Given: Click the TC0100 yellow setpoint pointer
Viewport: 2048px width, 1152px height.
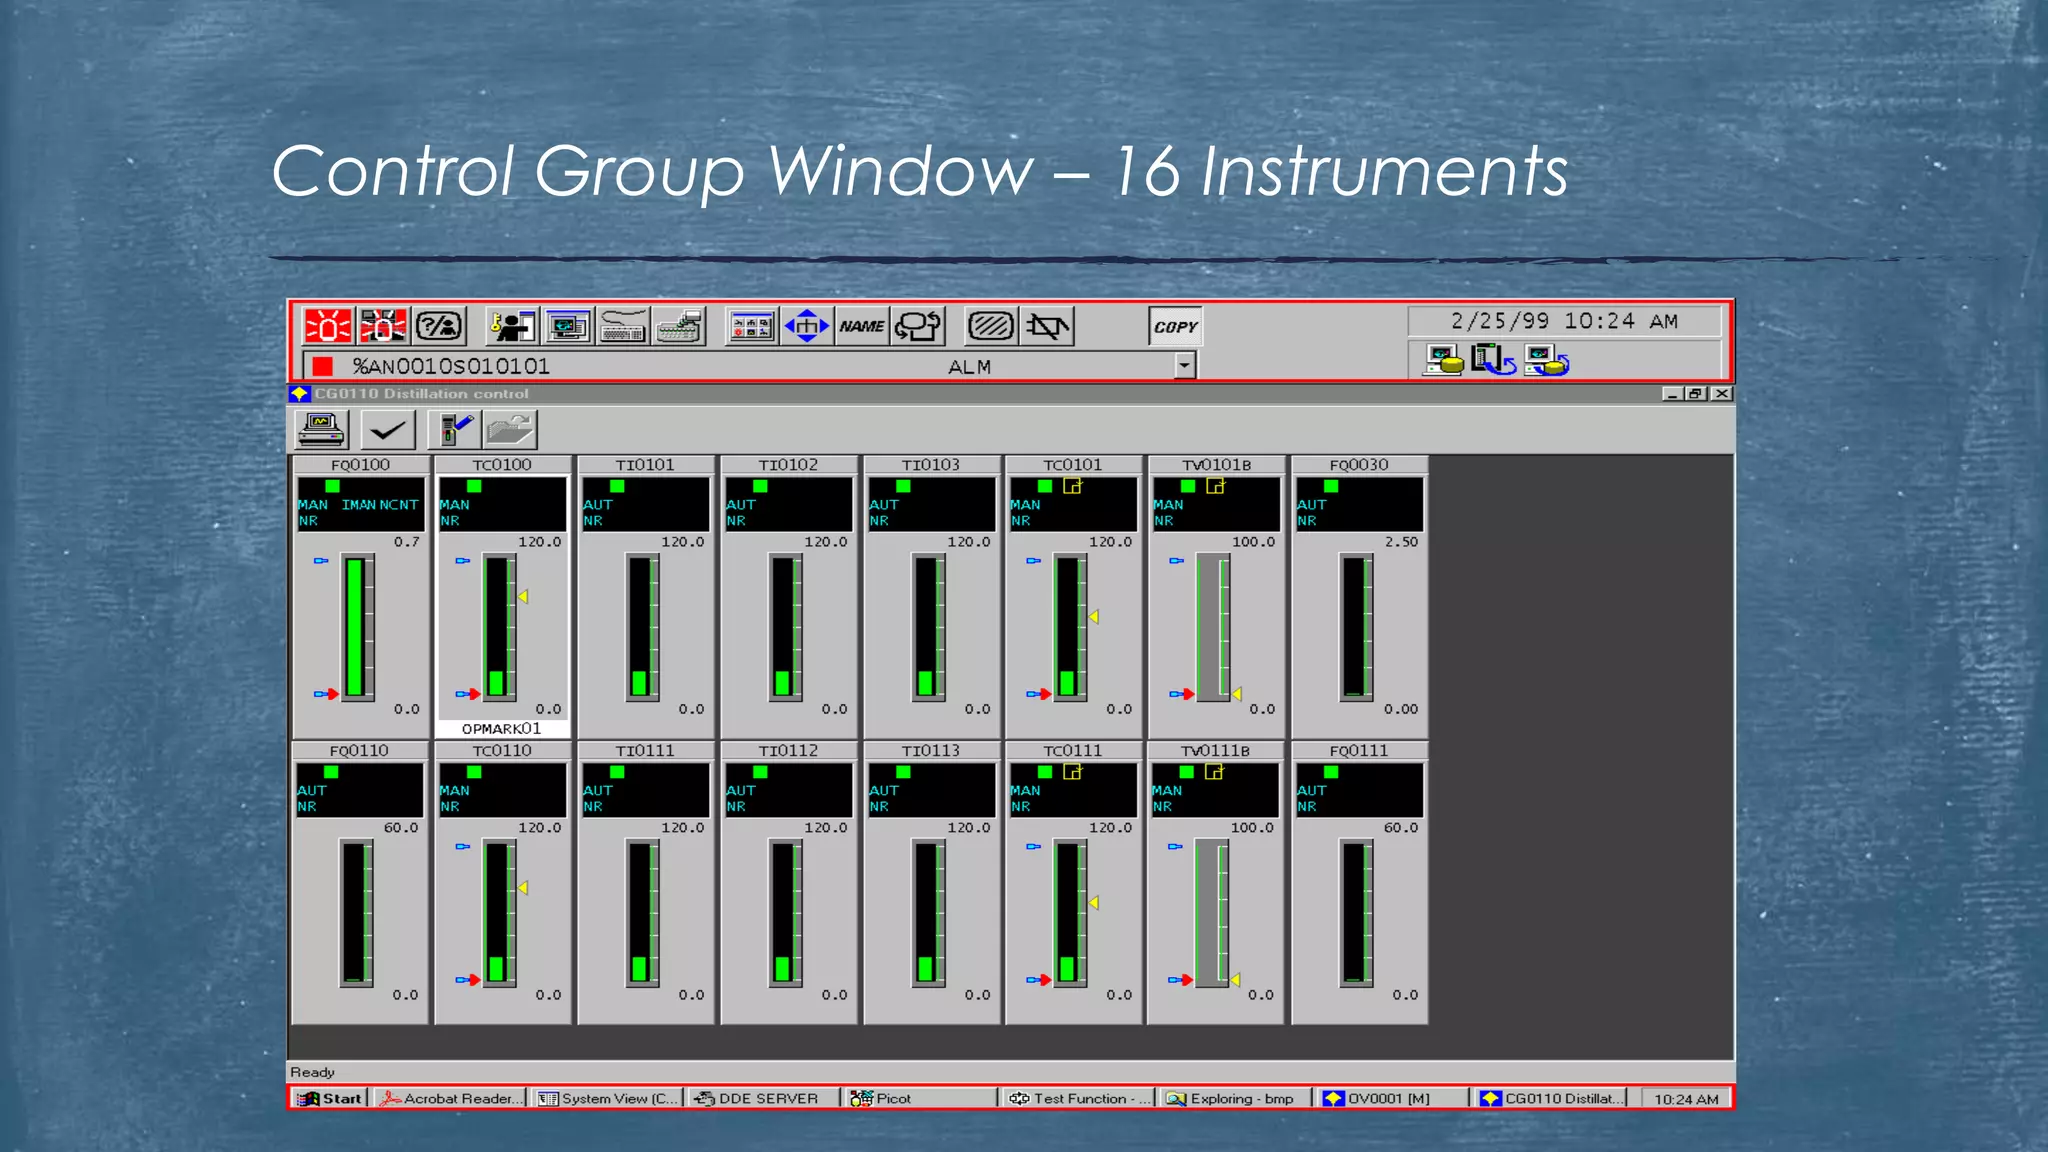Looking at the screenshot, I should click(523, 597).
